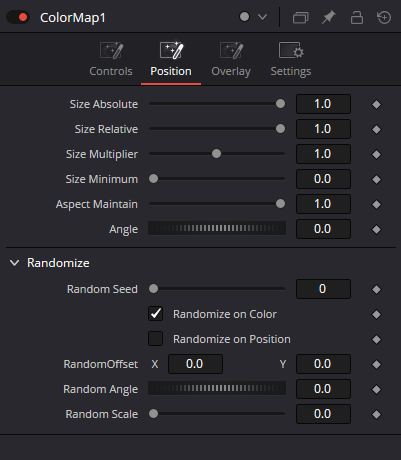Go to the Settings tab
Screen dimensions: 401x460
[x=291, y=60]
